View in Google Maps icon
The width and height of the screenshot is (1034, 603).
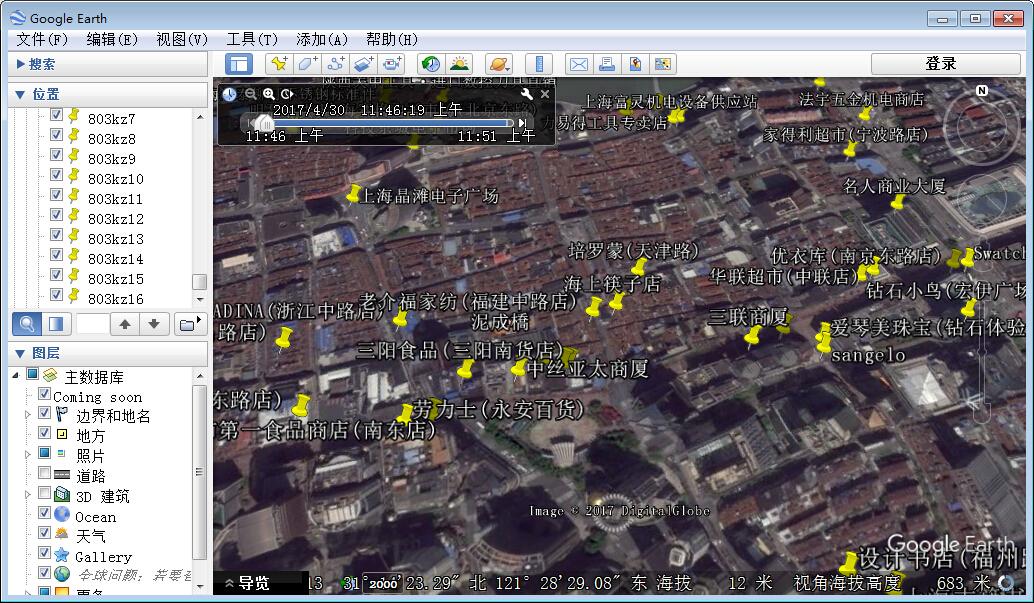(663, 64)
